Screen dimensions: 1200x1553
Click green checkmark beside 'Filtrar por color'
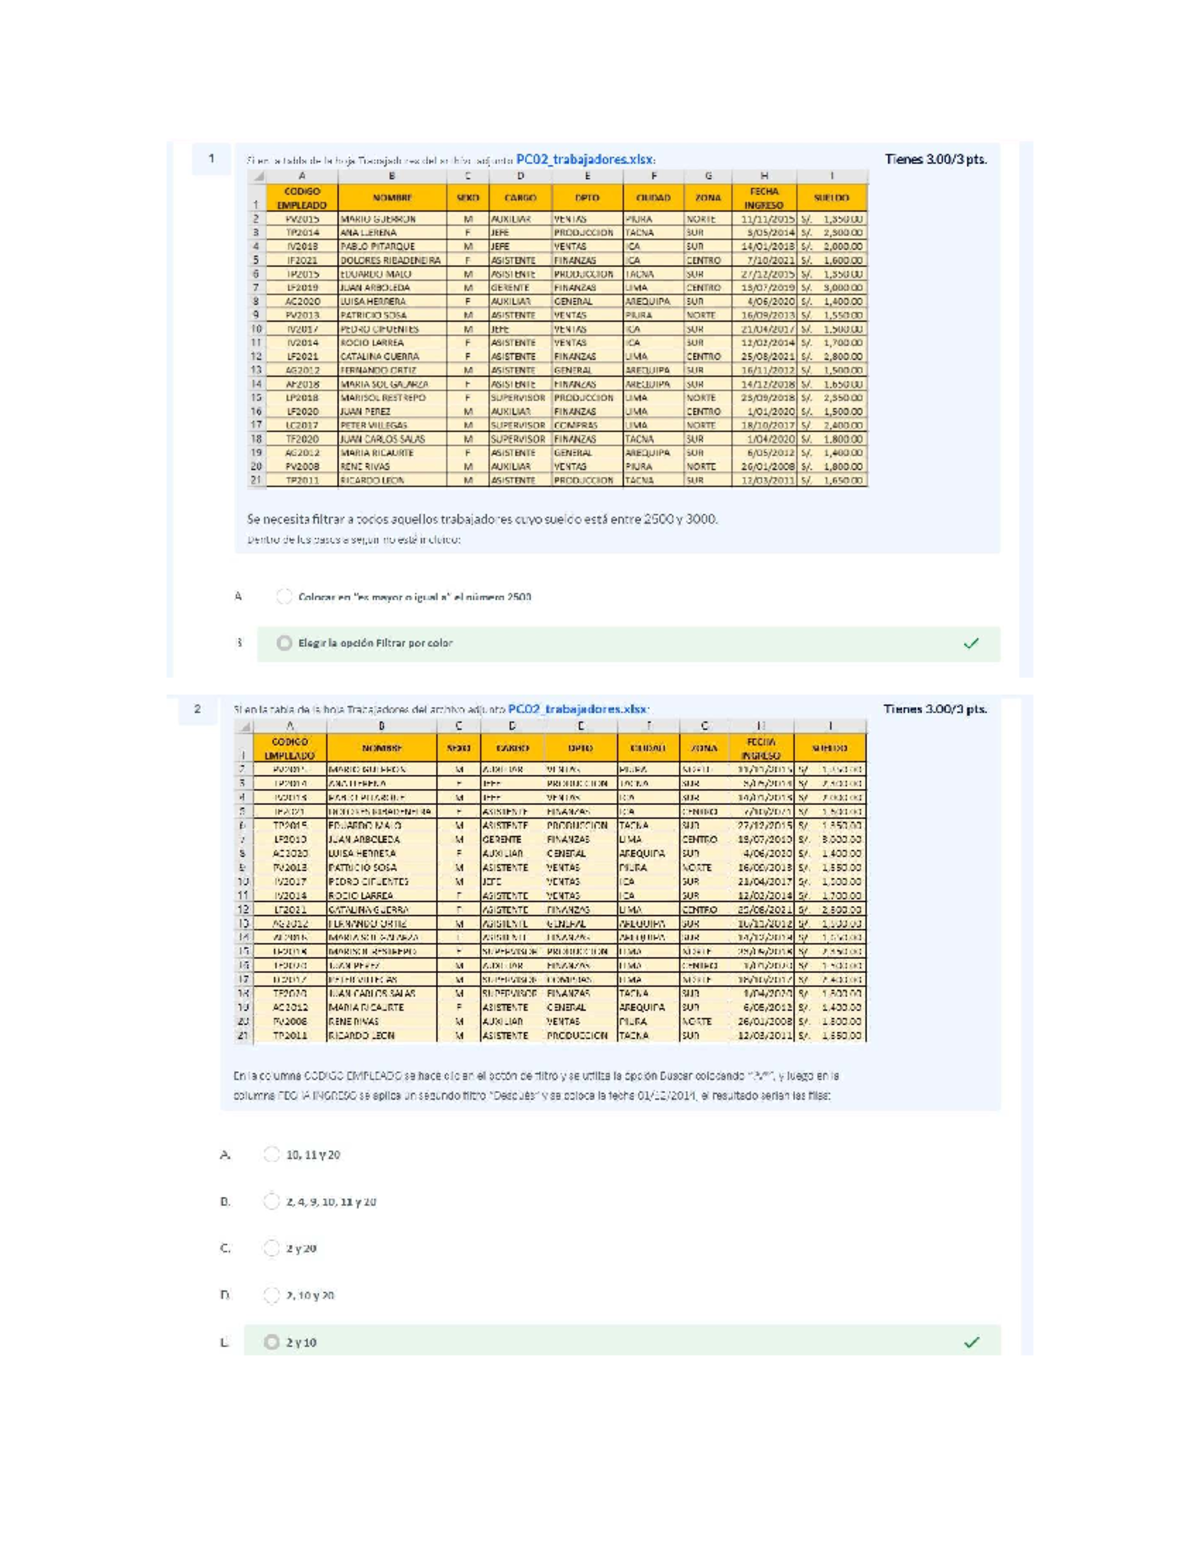tap(971, 643)
